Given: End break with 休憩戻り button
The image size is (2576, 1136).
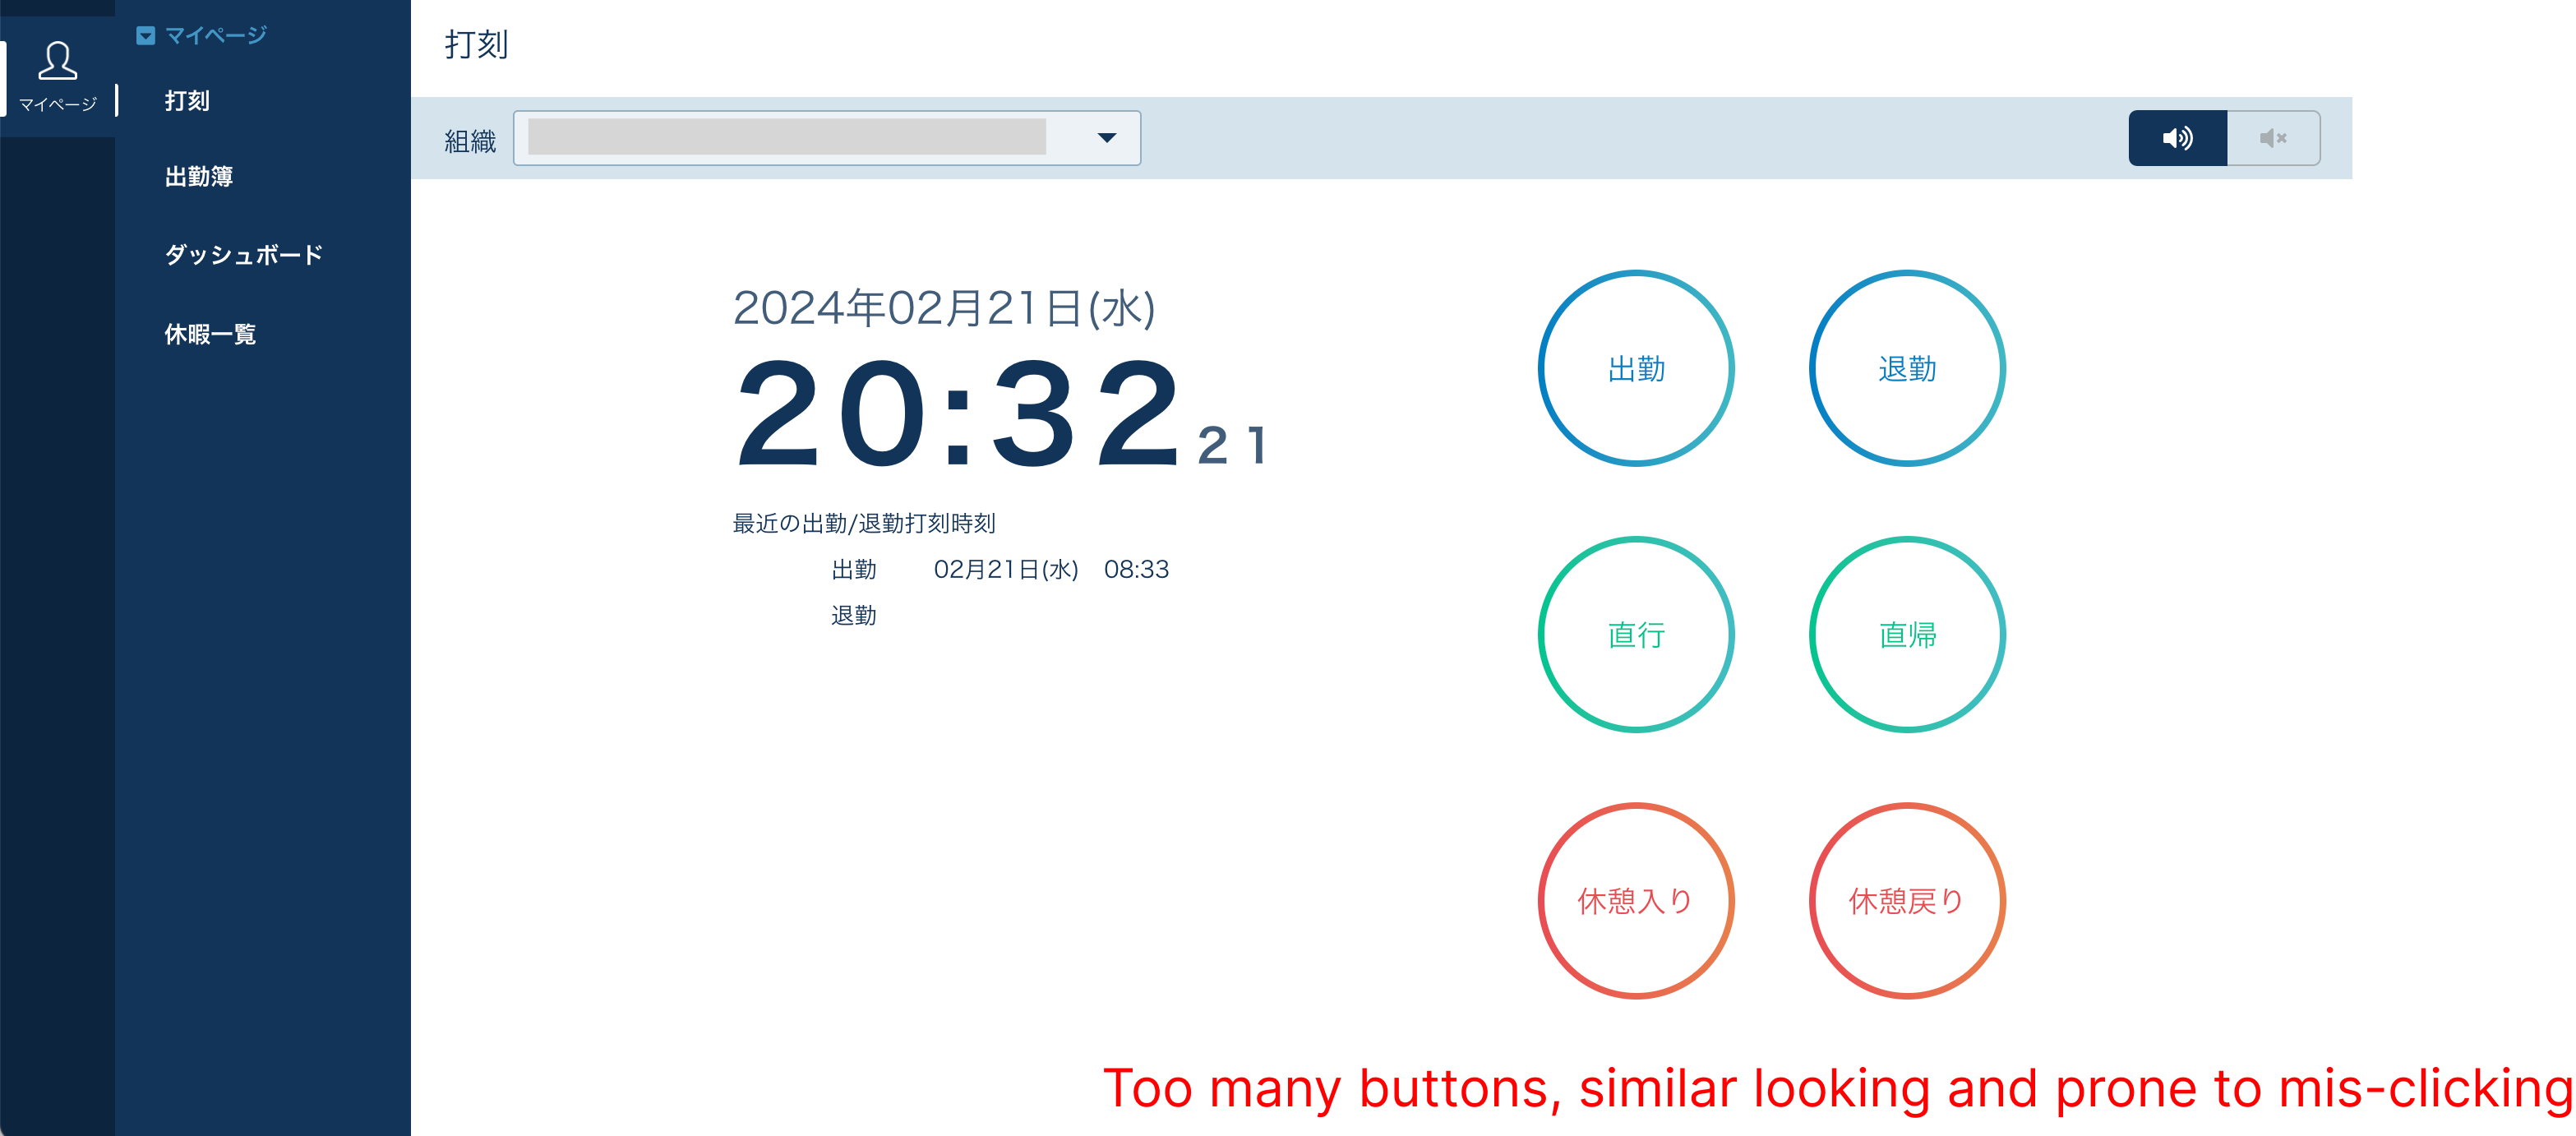Looking at the screenshot, I should [x=1906, y=900].
